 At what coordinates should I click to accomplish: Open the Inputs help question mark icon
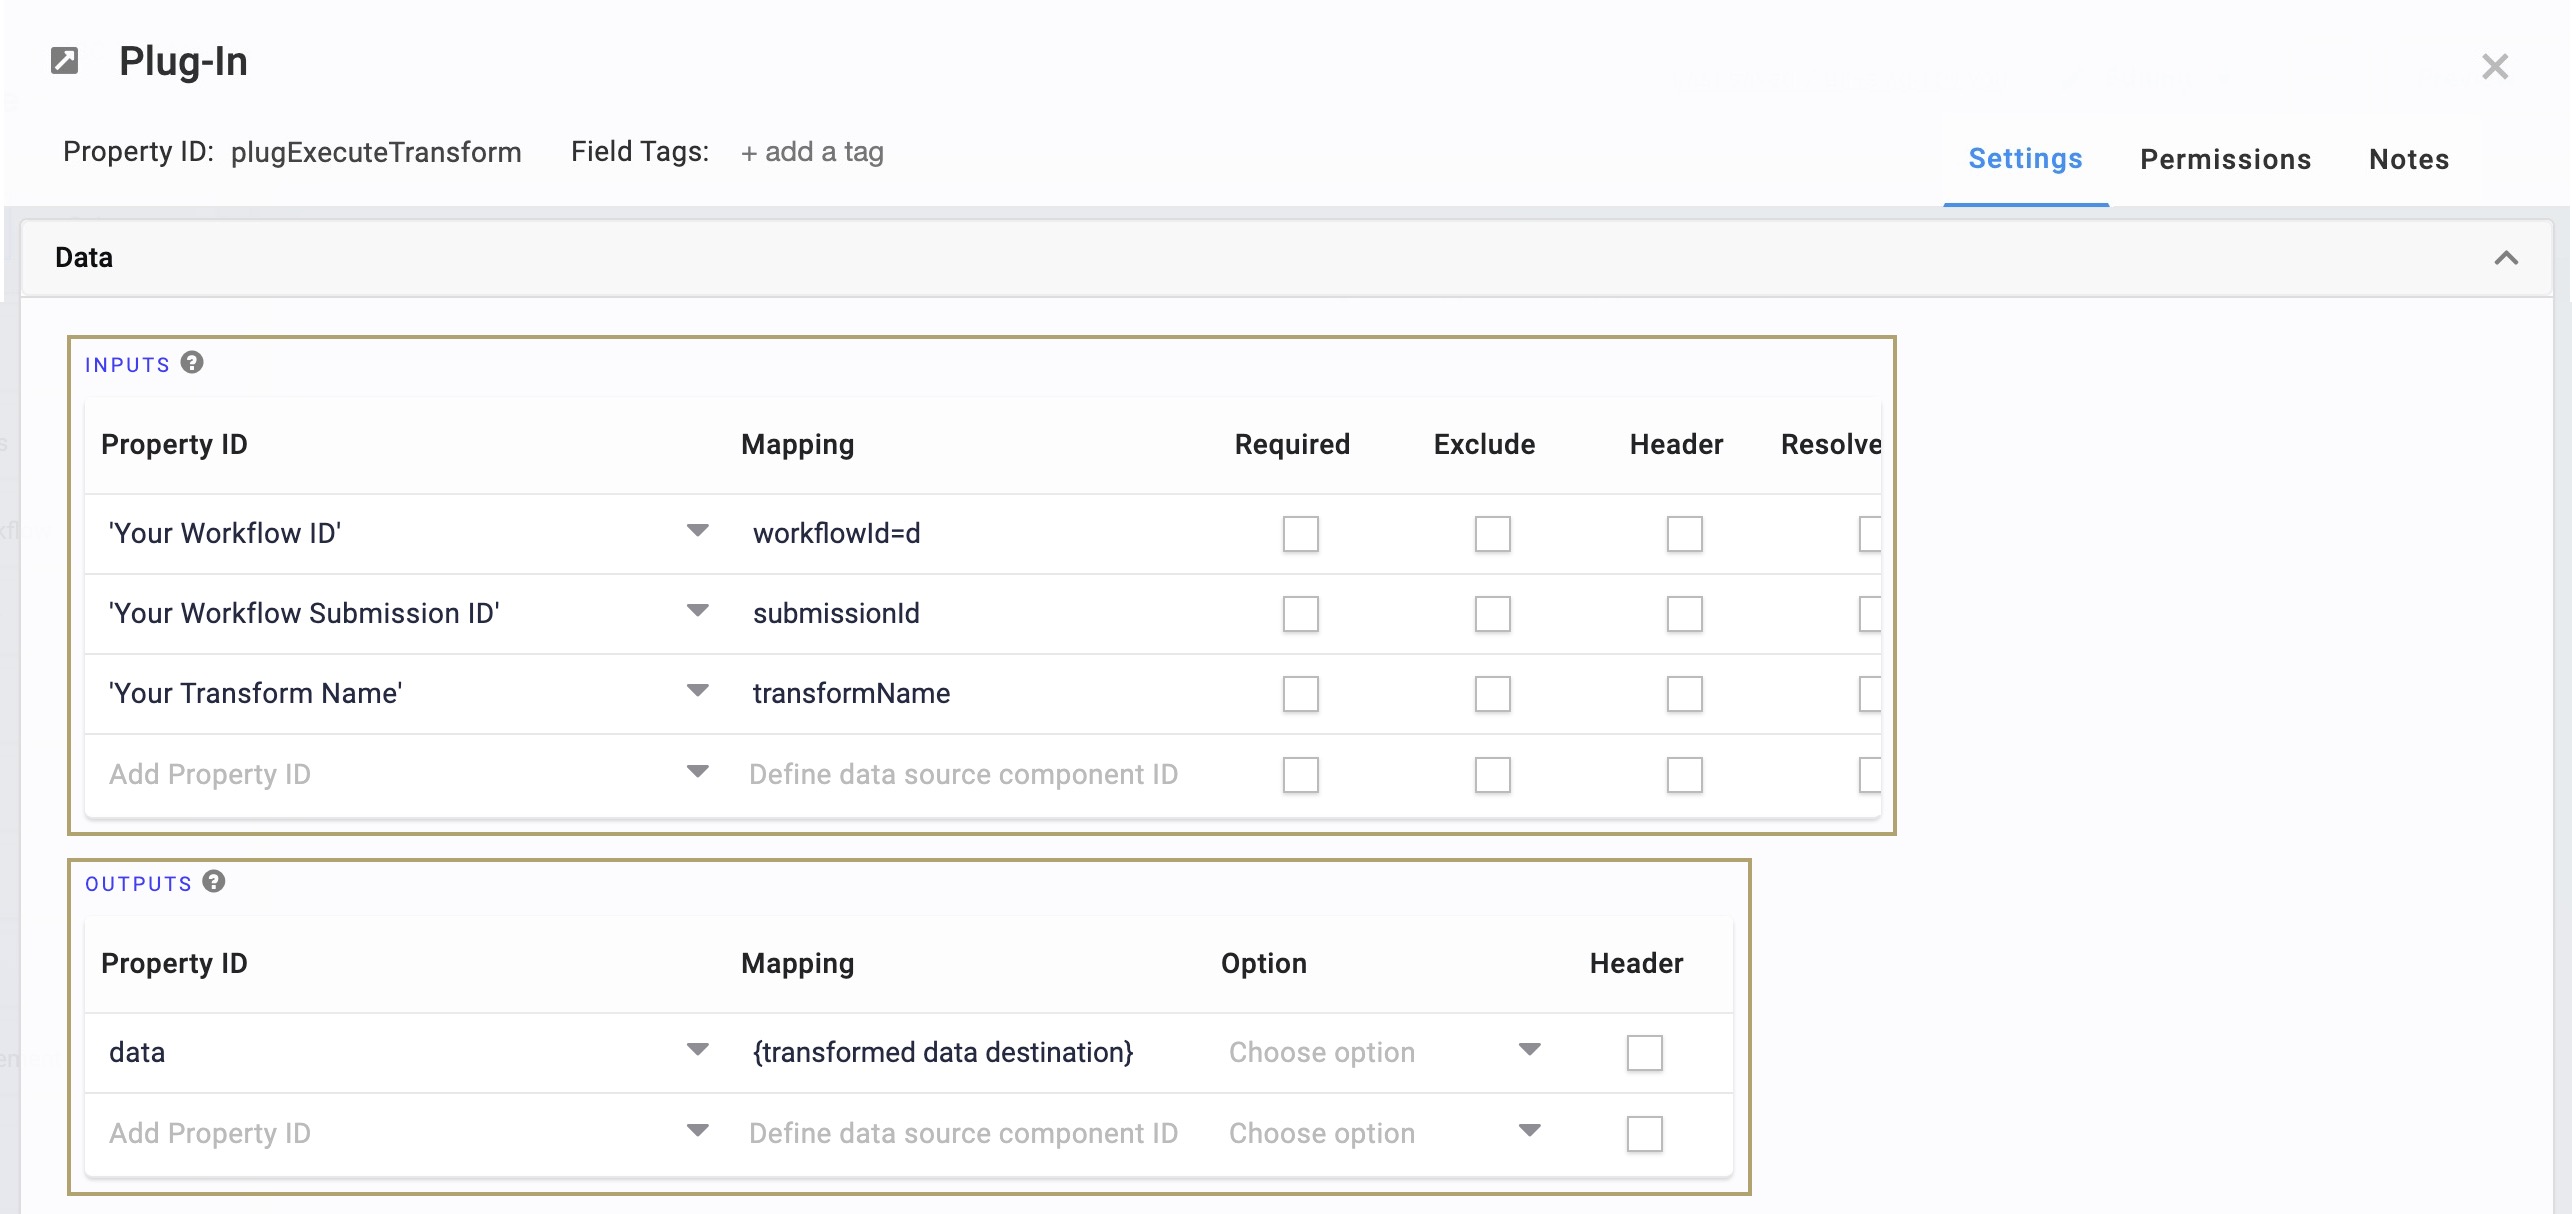coord(192,362)
